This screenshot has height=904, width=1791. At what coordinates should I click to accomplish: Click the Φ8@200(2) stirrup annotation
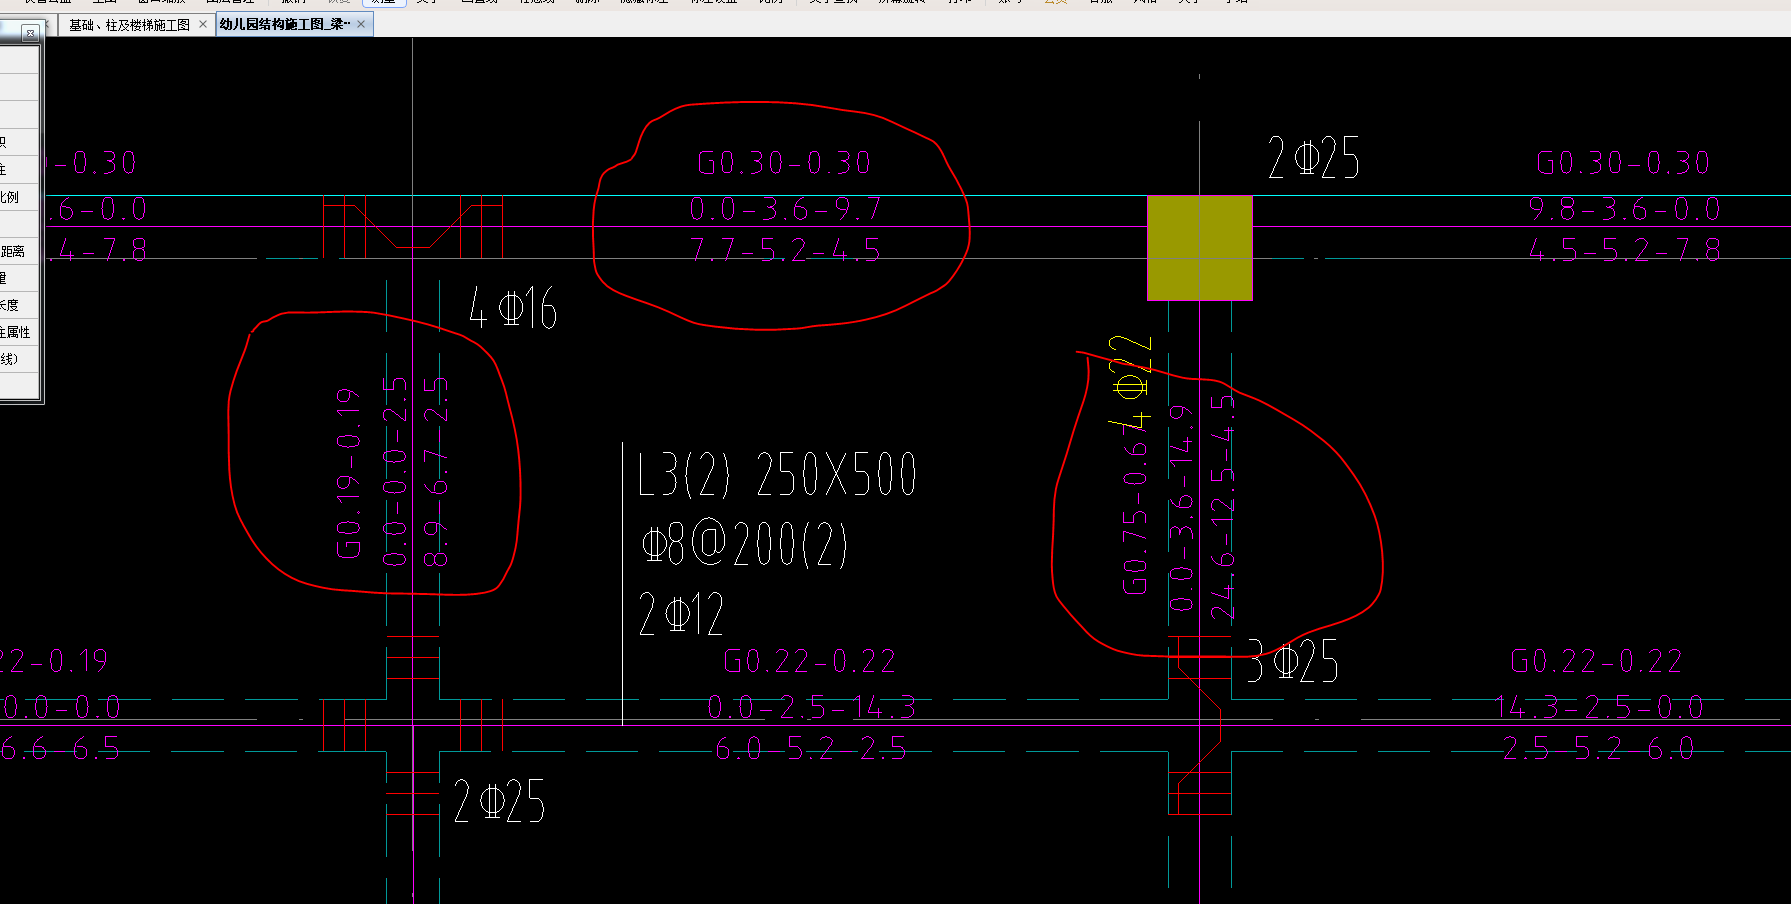(x=744, y=545)
